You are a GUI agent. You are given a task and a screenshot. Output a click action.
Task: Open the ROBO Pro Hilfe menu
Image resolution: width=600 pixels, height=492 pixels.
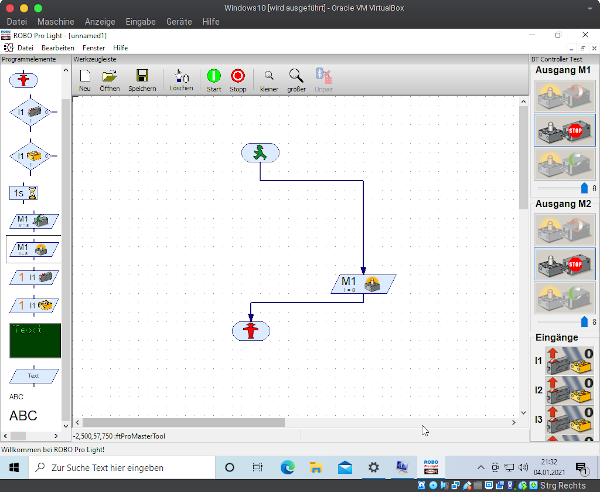[x=121, y=48]
